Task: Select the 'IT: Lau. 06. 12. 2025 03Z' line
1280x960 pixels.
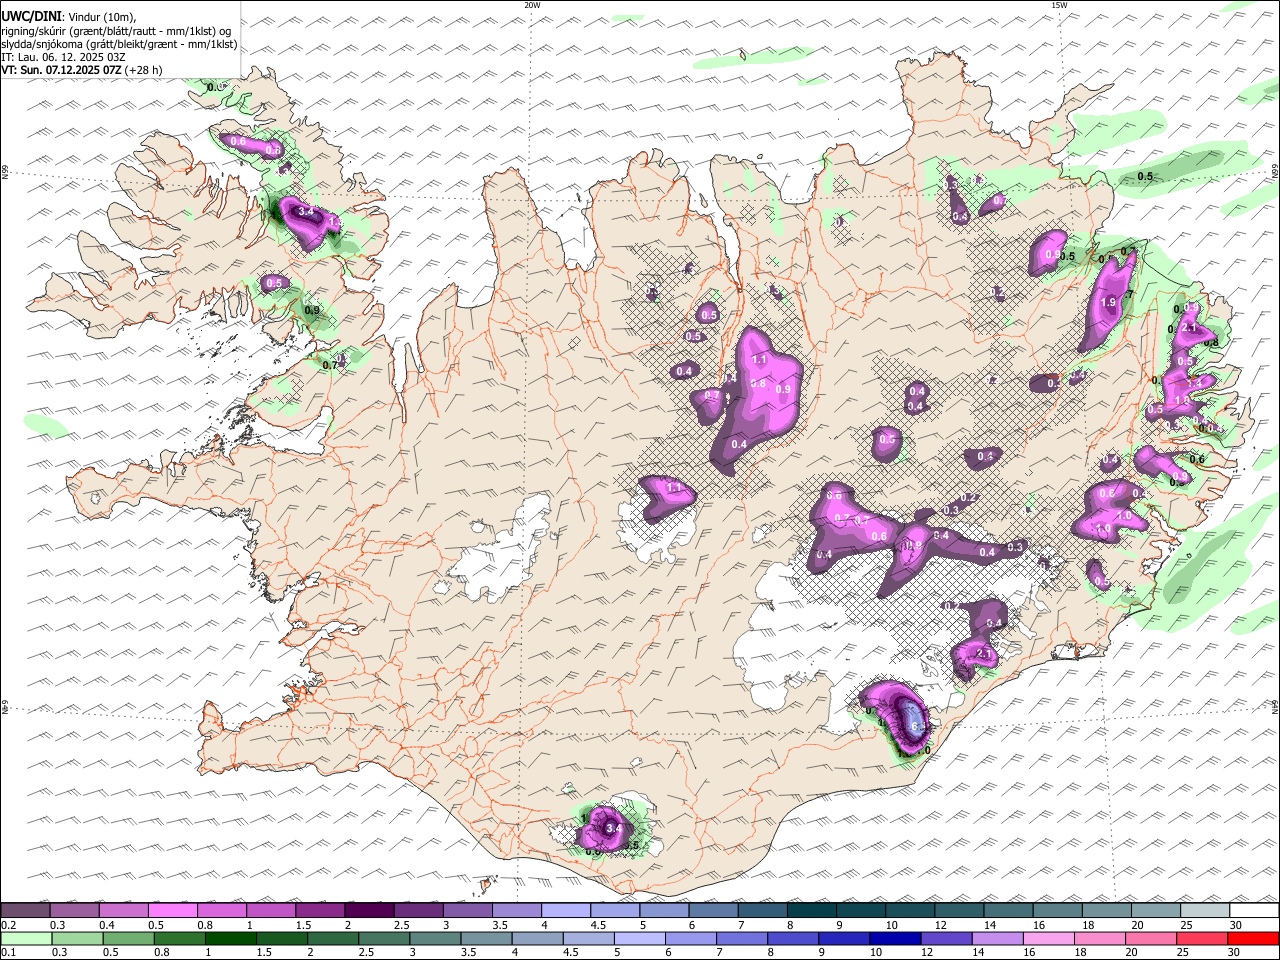Action: pyautogui.click(x=63, y=57)
